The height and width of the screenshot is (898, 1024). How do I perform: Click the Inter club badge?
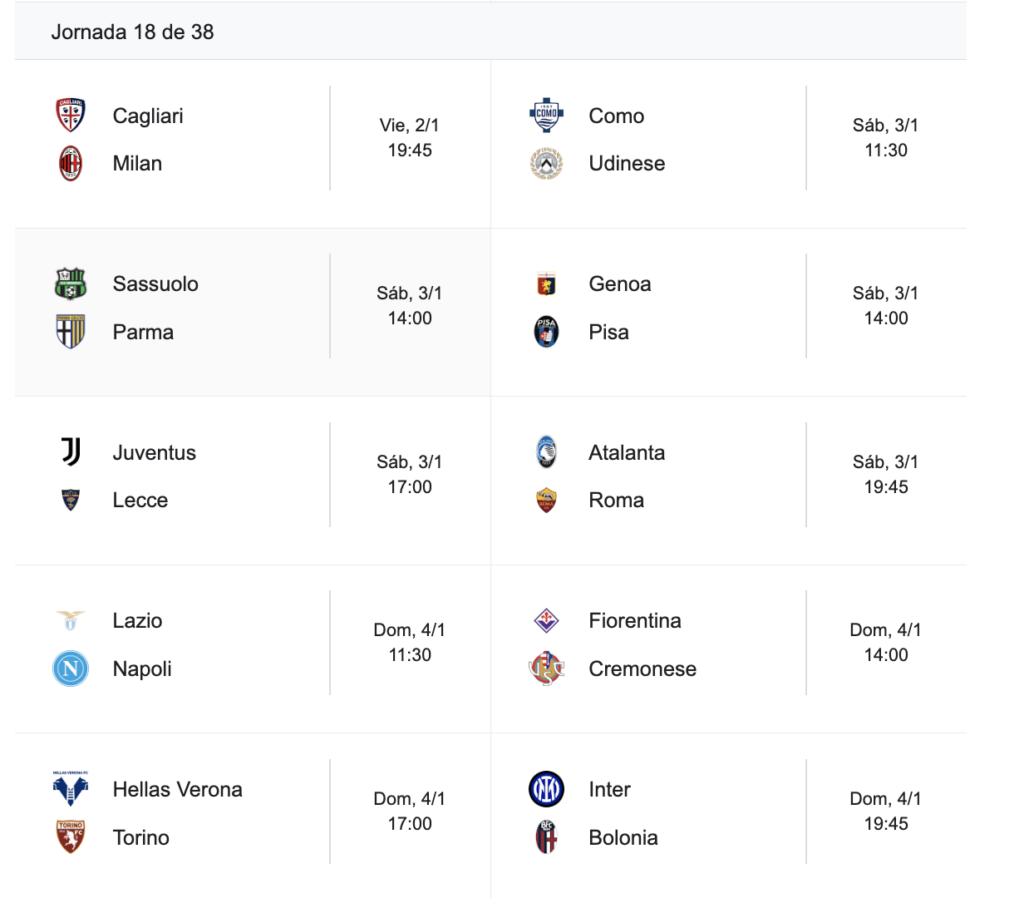546,789
